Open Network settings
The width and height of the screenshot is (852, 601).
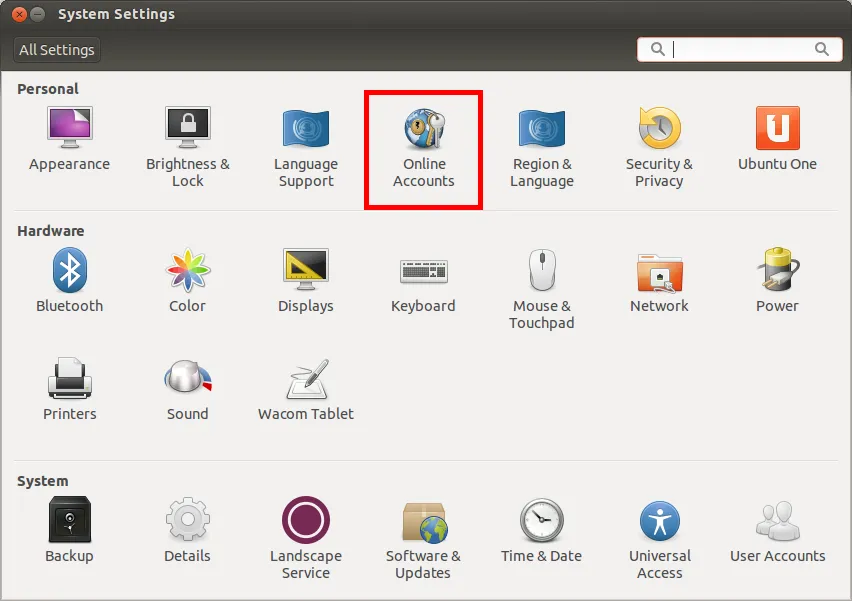[659, 283]
